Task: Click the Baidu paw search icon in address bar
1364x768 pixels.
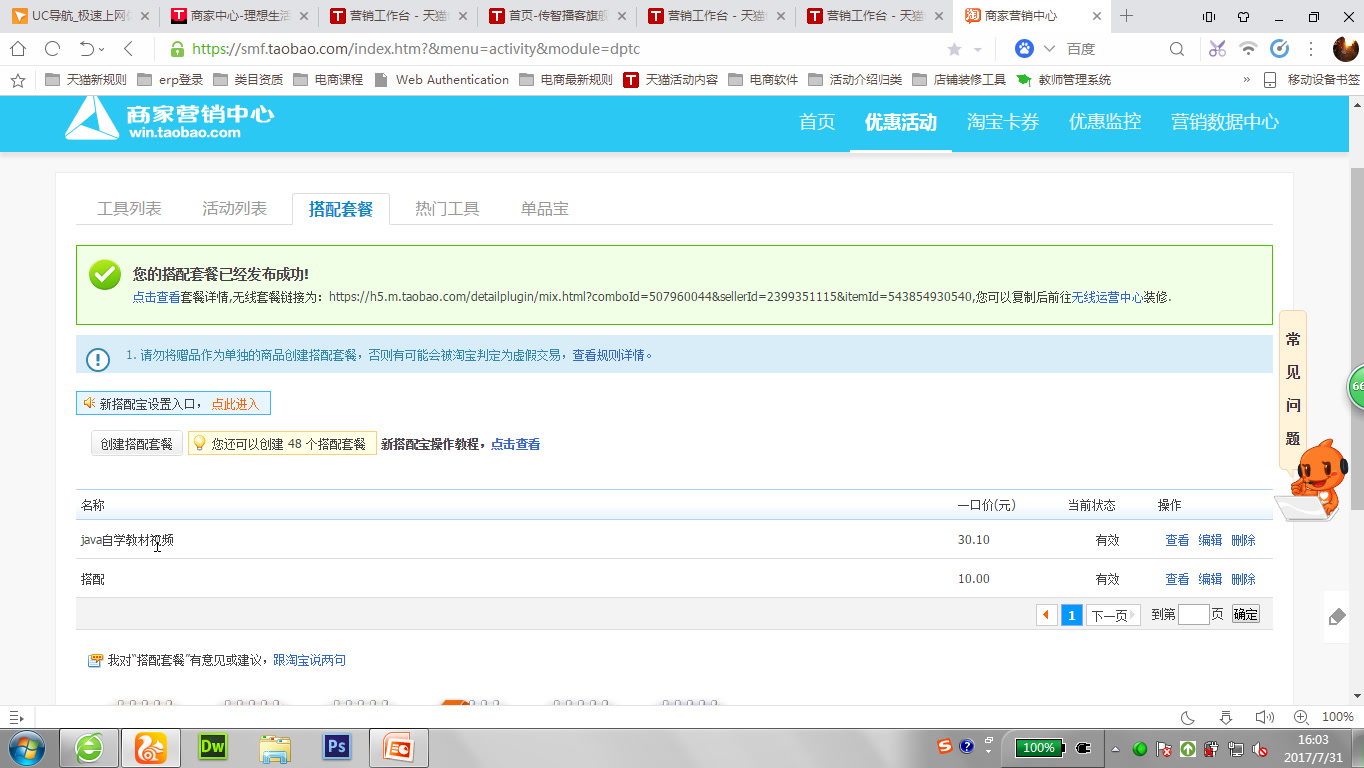Action: [x=1025, y=48]
